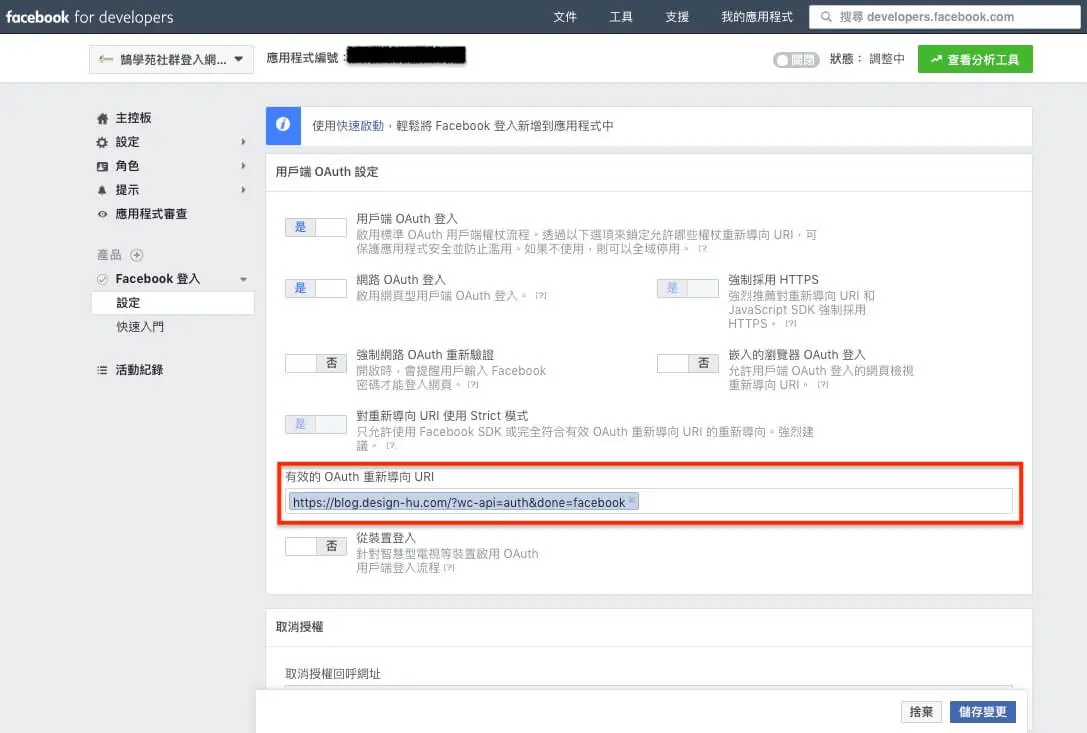Image resolution: width=1087 pixels, height=733 pixels.
Task: Click the 取消授權回呼網址 label
Action: click(333, 674)
